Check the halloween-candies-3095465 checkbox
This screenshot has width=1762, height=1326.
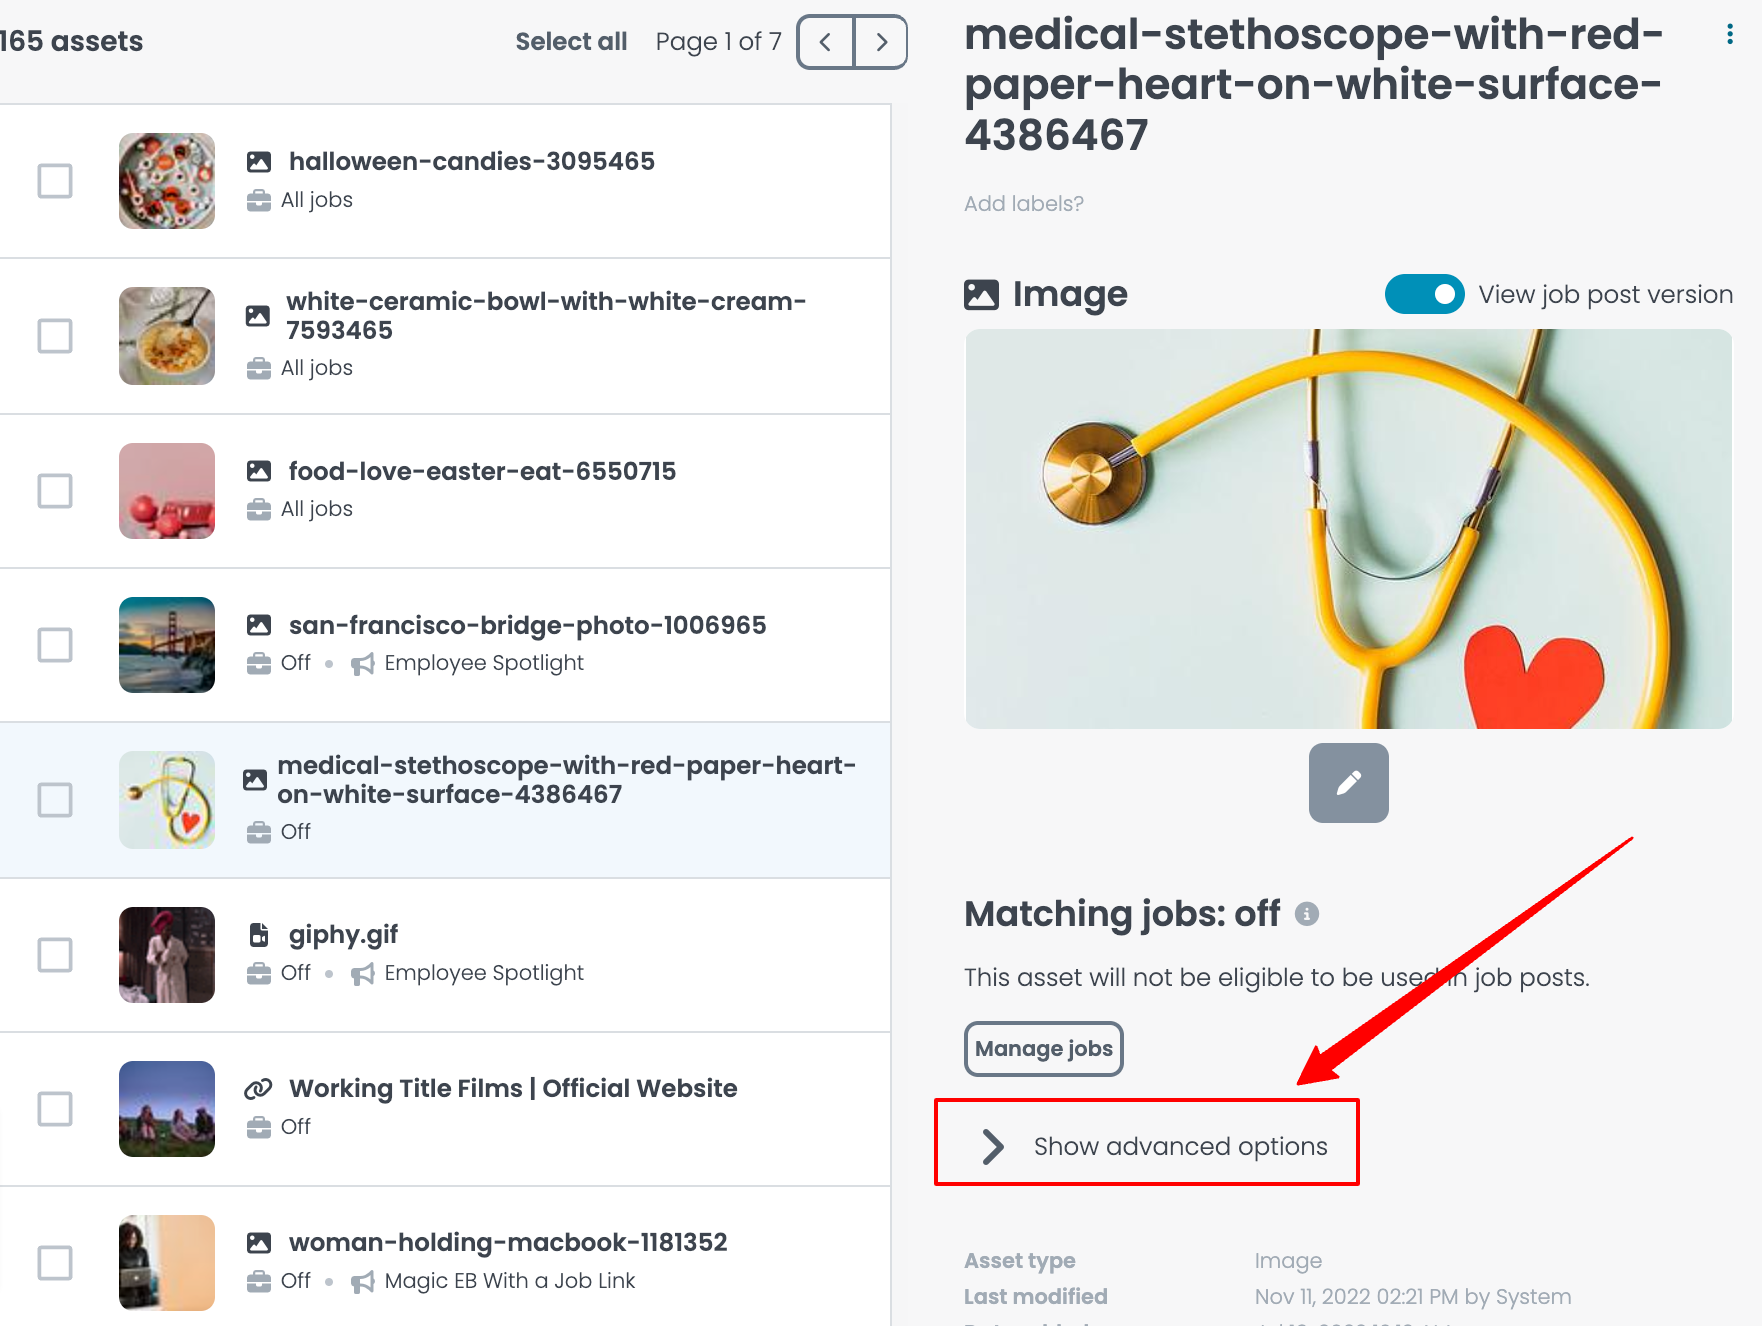55,181
